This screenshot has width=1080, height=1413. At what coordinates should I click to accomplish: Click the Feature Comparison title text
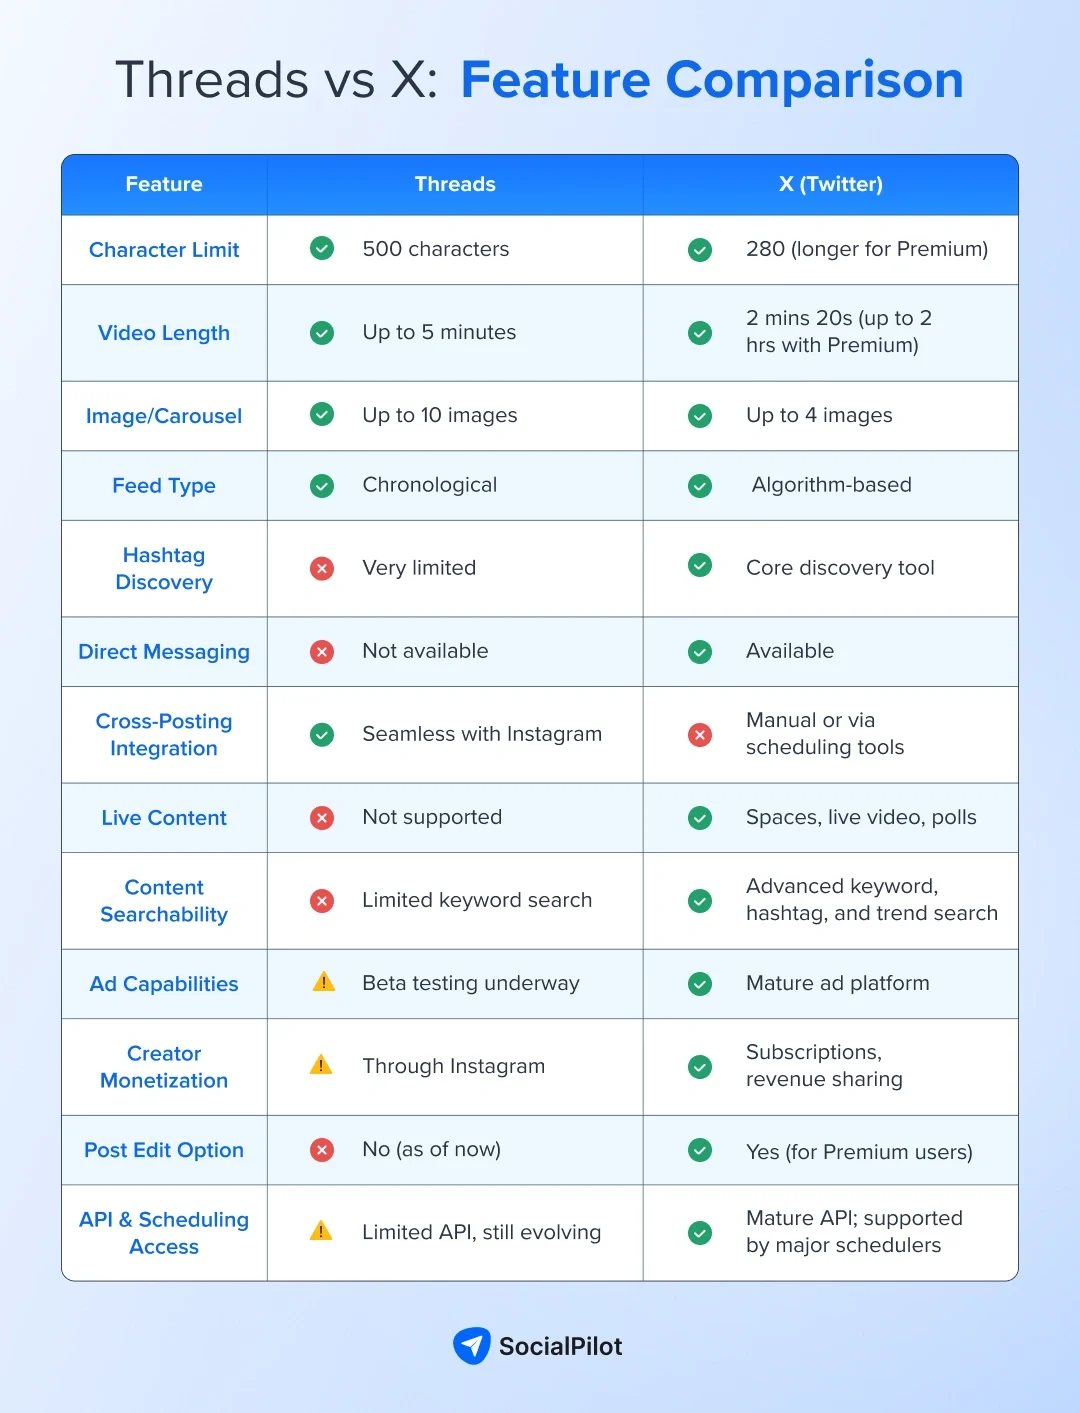point(711,80)
